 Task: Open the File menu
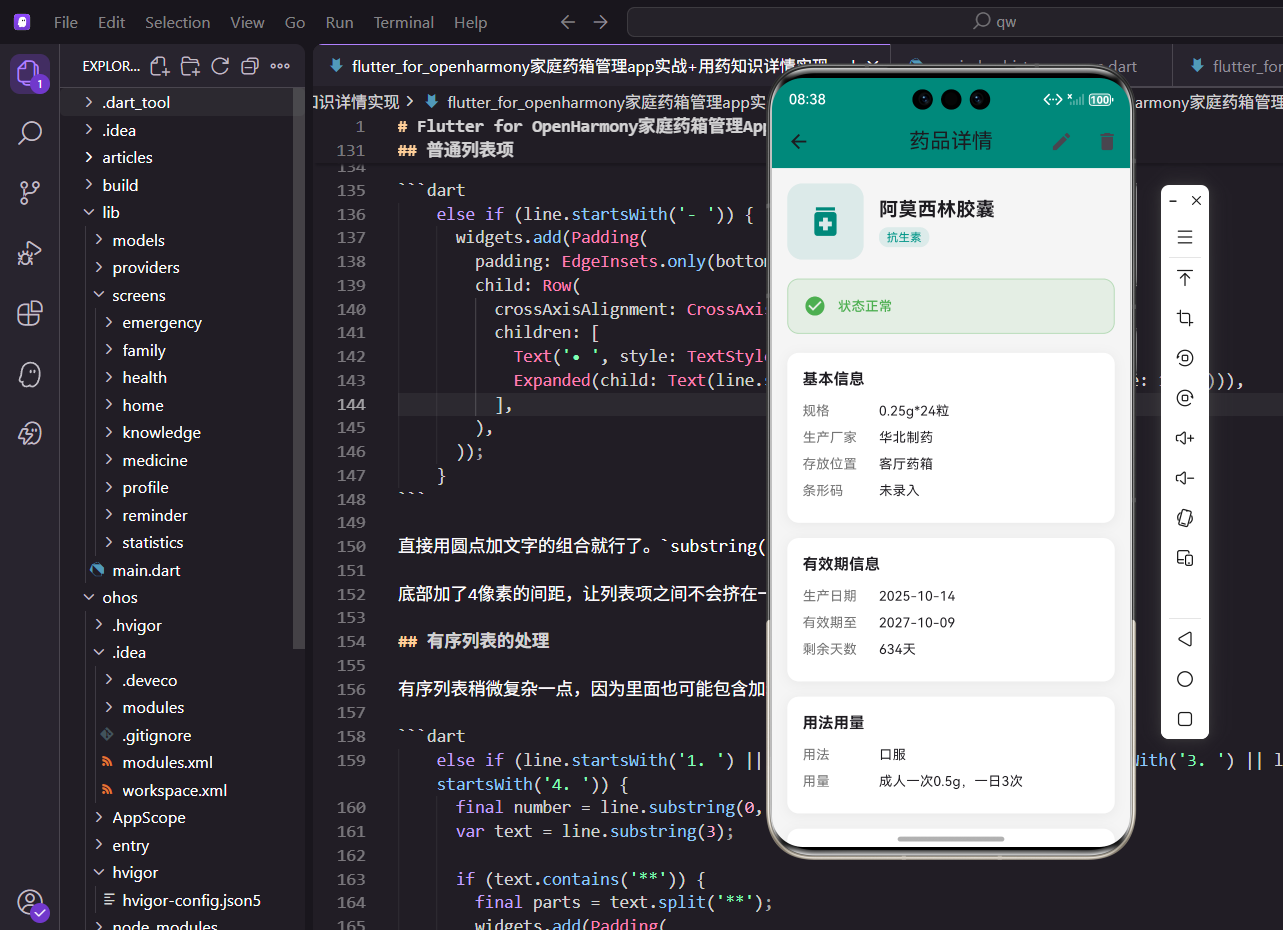coord(66,22)
